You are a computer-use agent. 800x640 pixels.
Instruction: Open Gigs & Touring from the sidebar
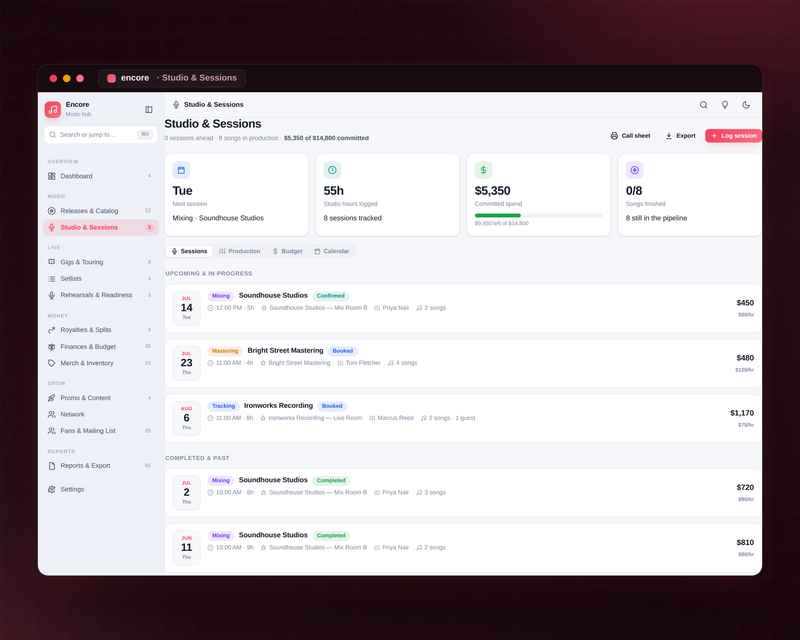pos(101,262)
